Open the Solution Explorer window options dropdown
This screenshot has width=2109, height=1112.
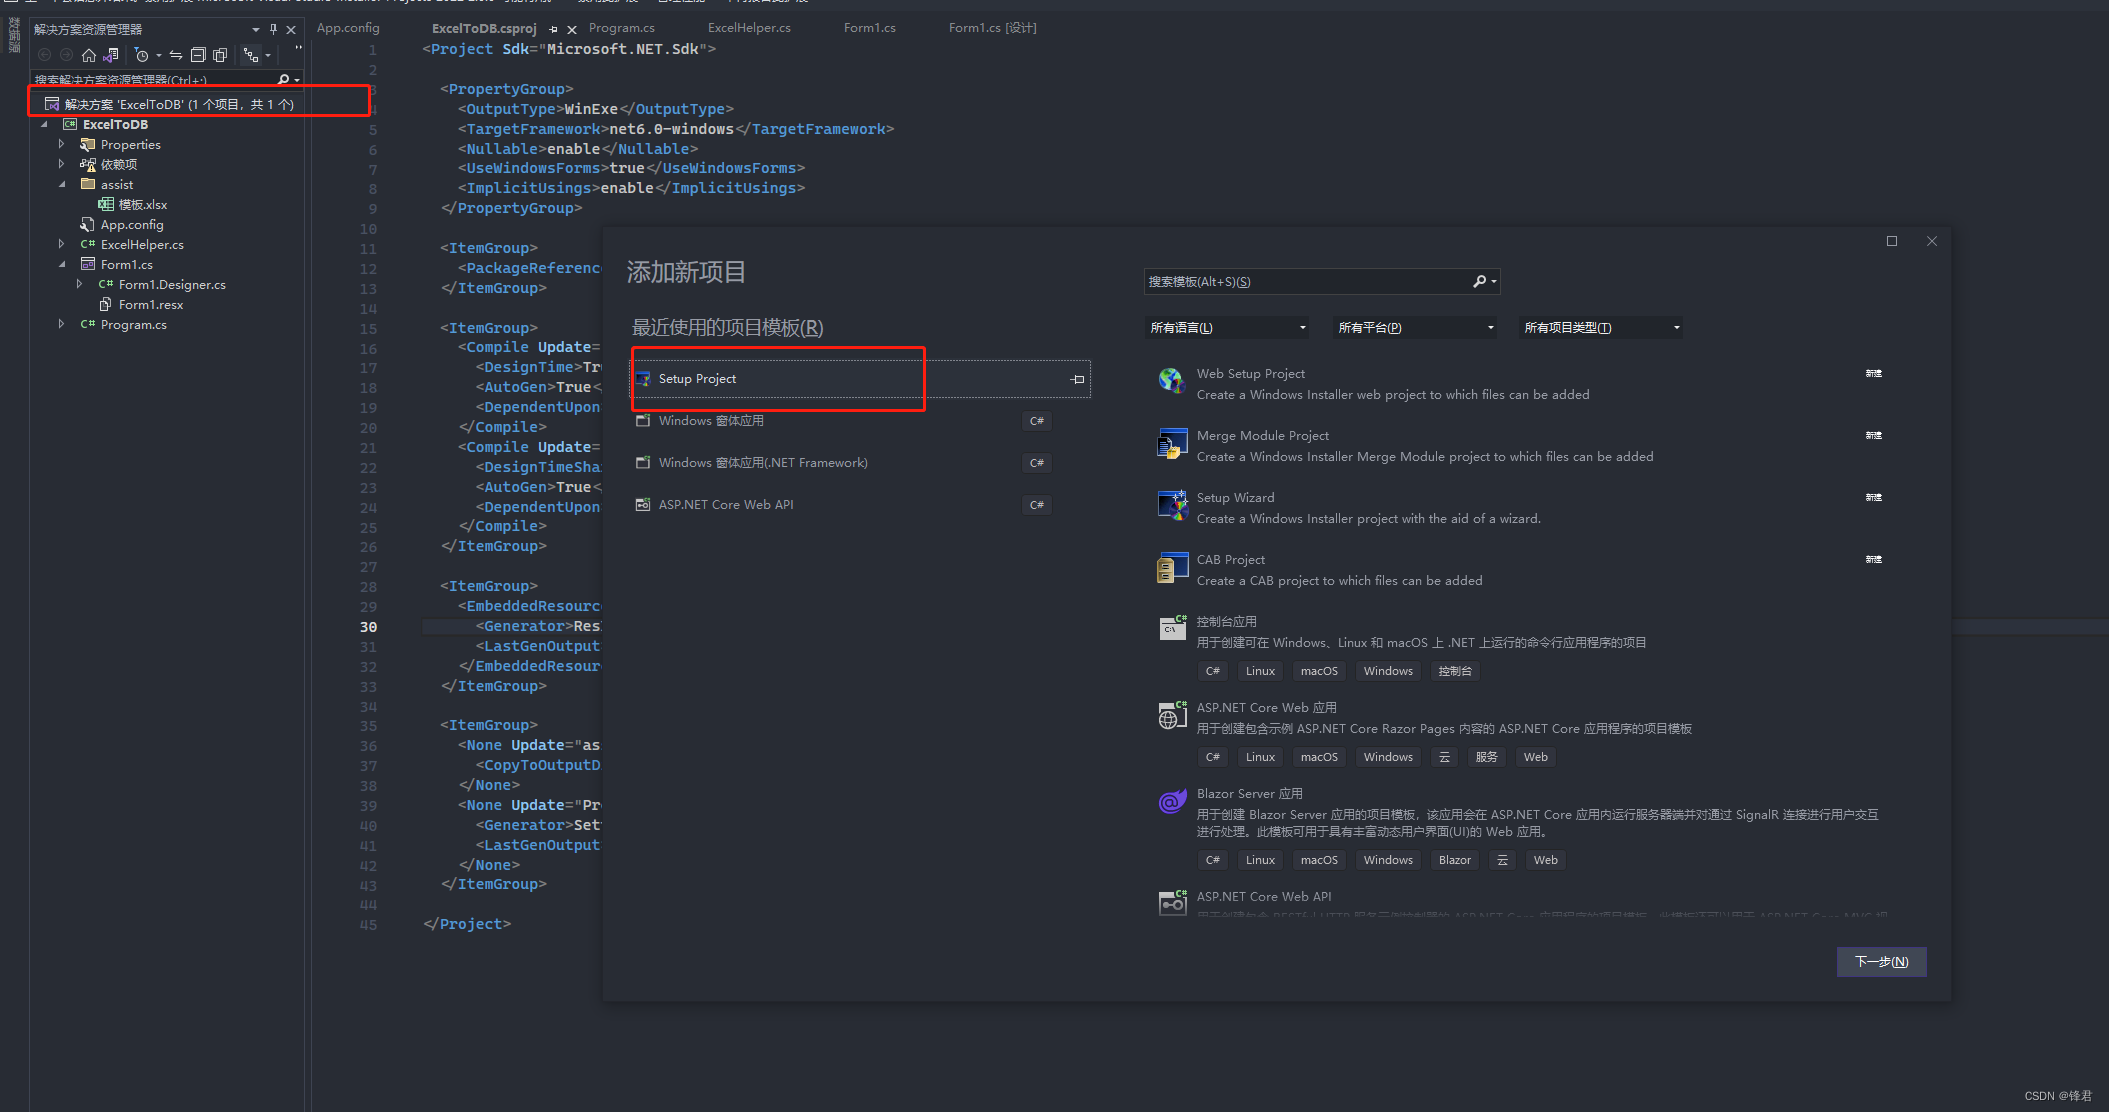coord(256,29)
